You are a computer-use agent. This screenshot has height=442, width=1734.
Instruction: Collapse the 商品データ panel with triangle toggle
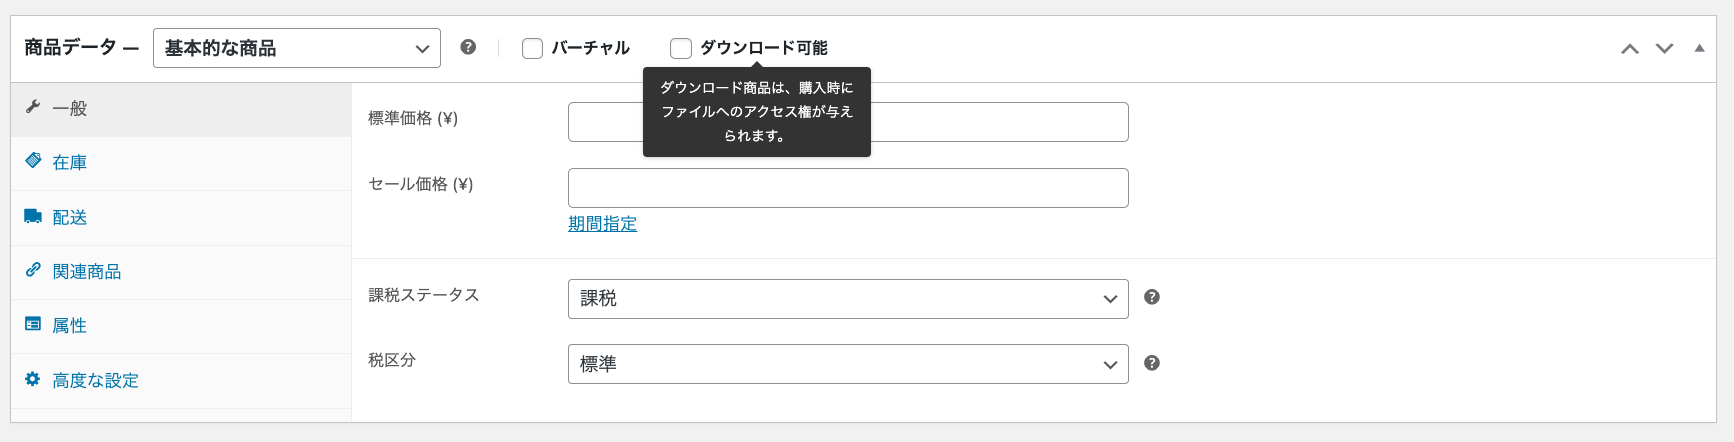(1699, 48)
